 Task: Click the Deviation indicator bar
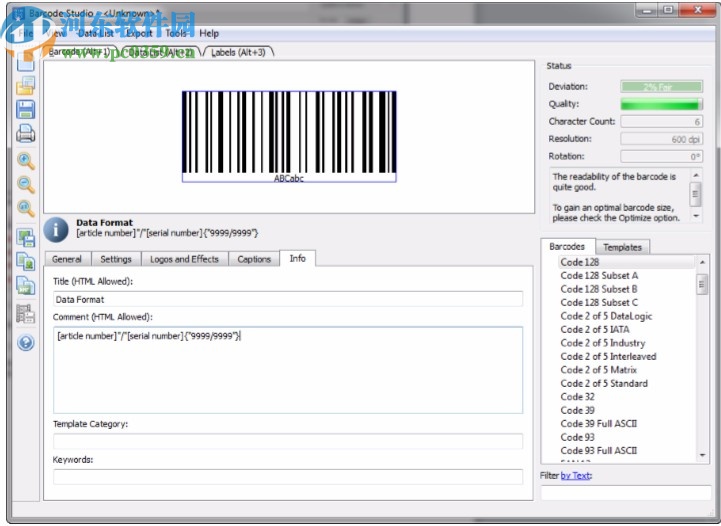[x=661, y=86]
